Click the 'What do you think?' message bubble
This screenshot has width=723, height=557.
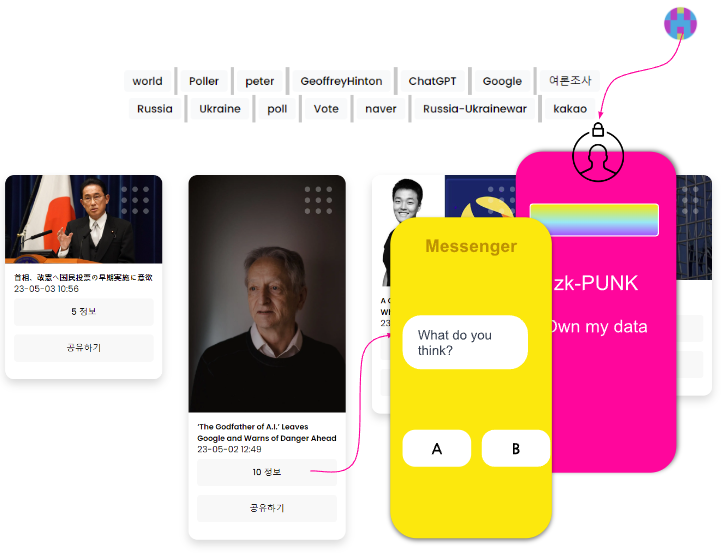465,342
